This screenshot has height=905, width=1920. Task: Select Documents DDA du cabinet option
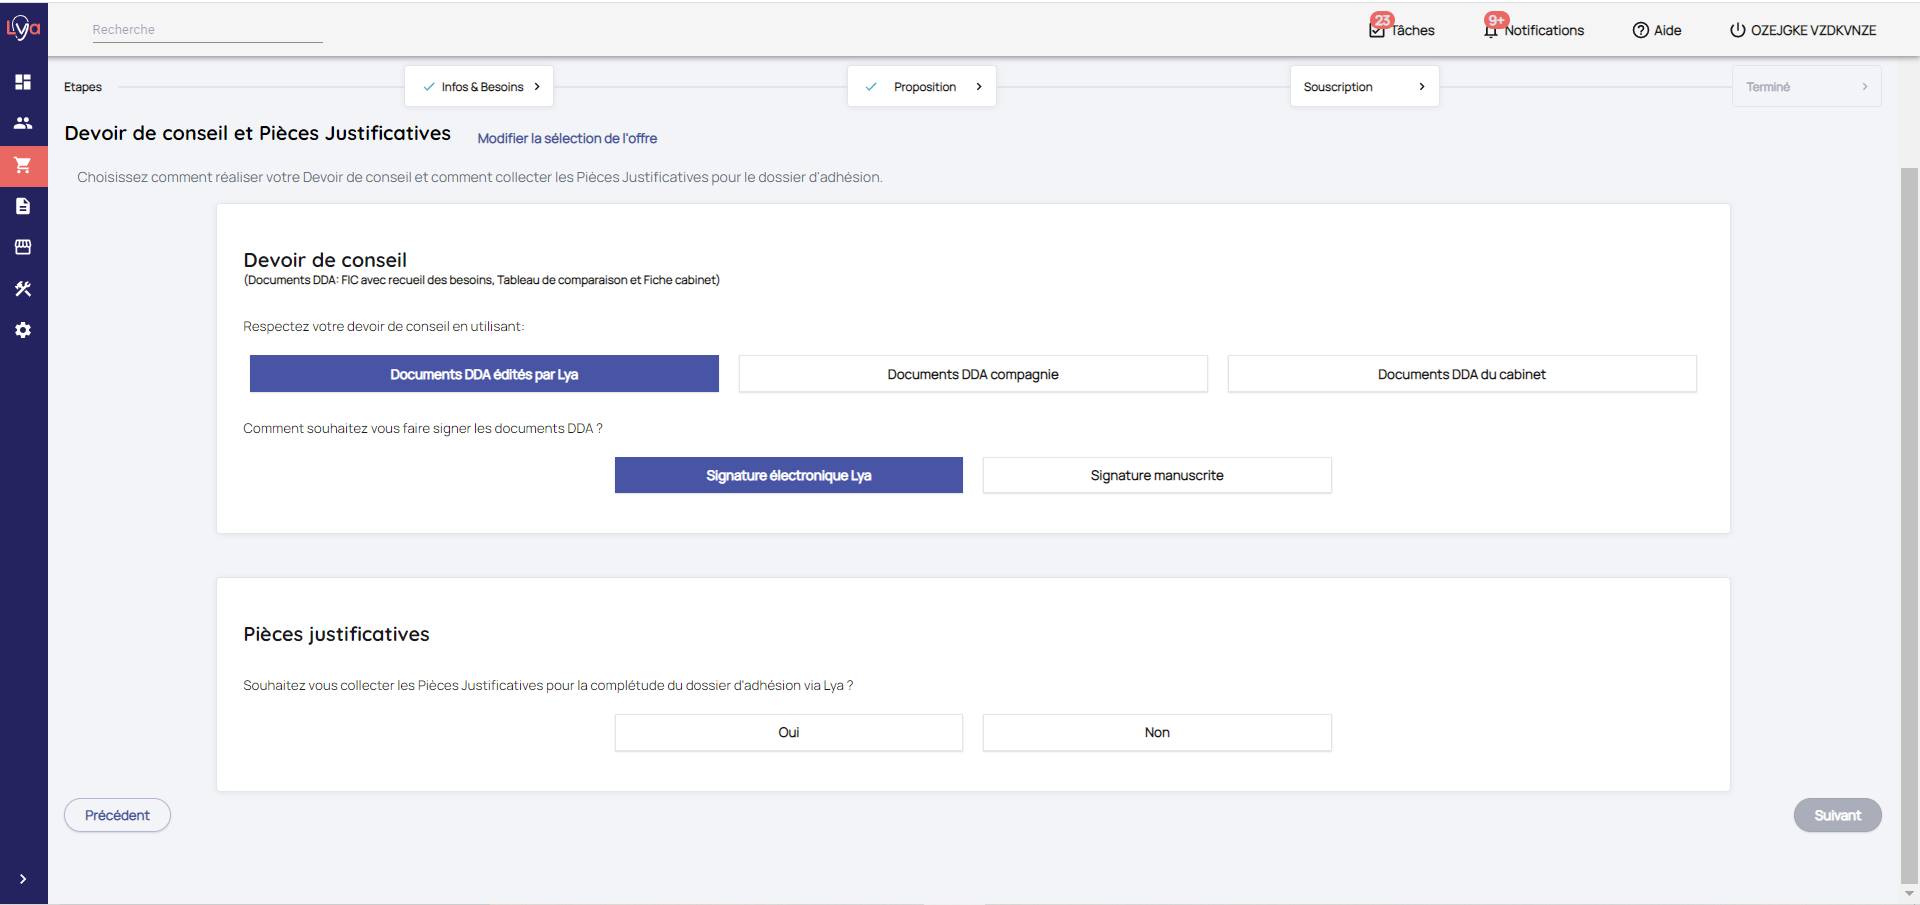[x=1461, y=374]
